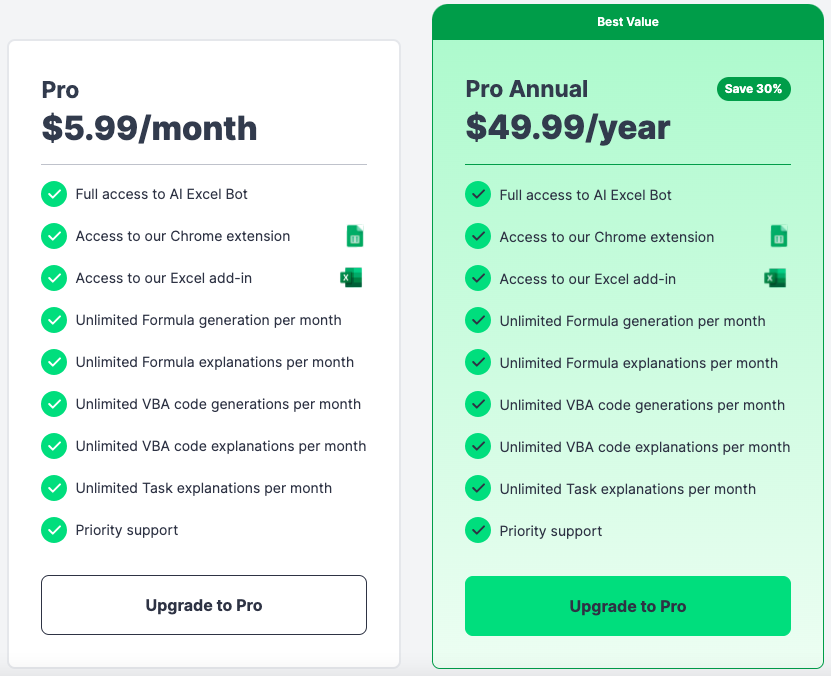This screenshot has height=676, width=831.
Task: Click the Excel icon in Pro Annual plan
Action: [x=775, y=278]
